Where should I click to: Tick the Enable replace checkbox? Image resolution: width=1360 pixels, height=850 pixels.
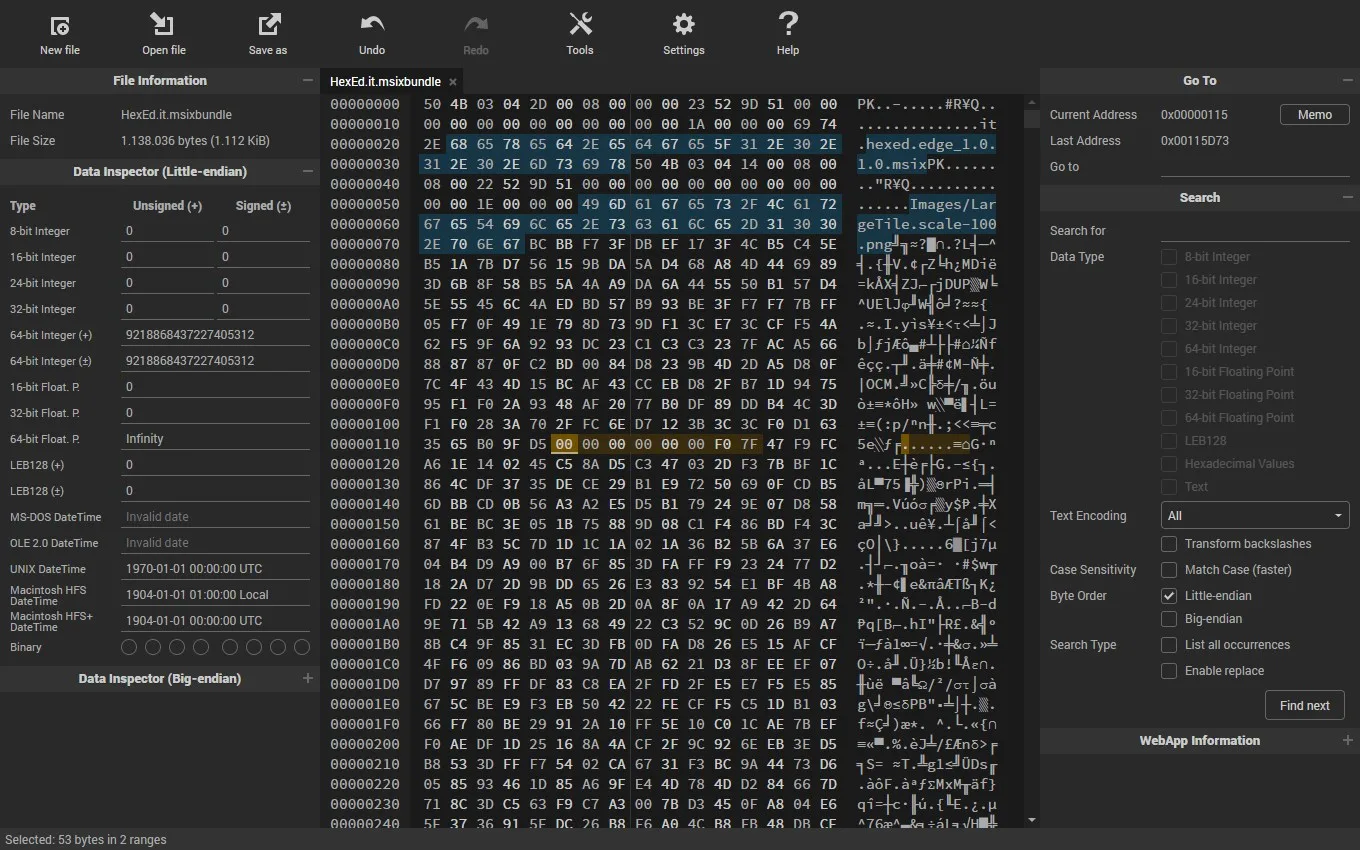pyautogui.click(x=1168, y=671)
